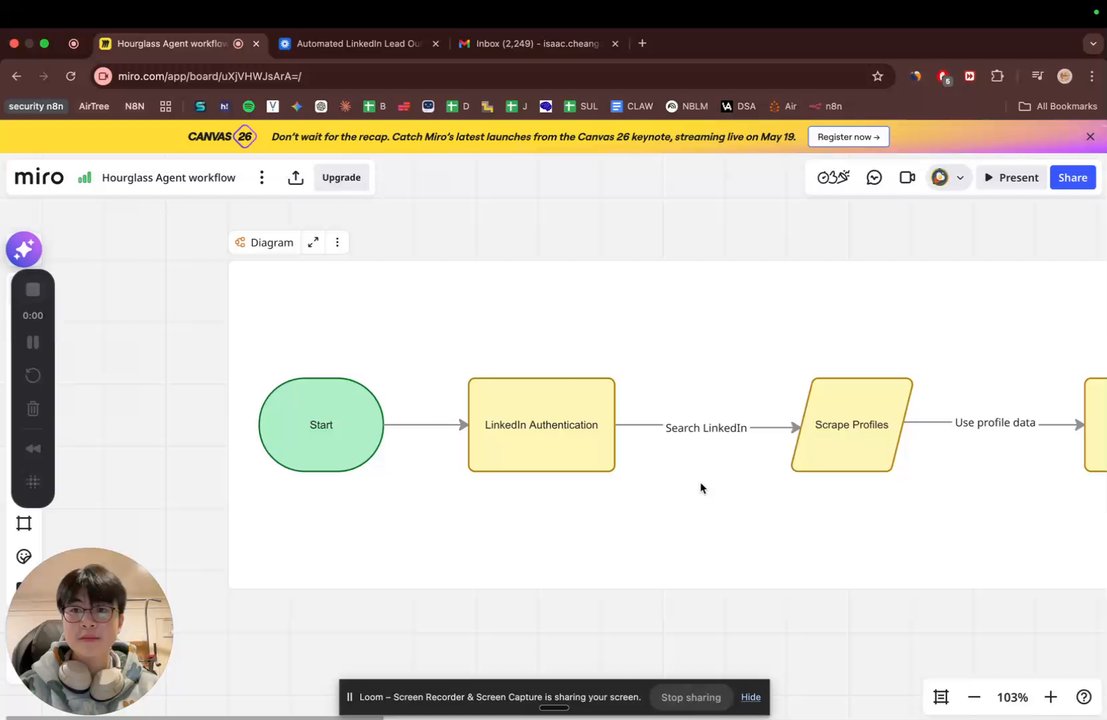Select the LinkedIn Authentication node
The height and width of the screenshot is (720, 1107).
(x=541, y=425)
